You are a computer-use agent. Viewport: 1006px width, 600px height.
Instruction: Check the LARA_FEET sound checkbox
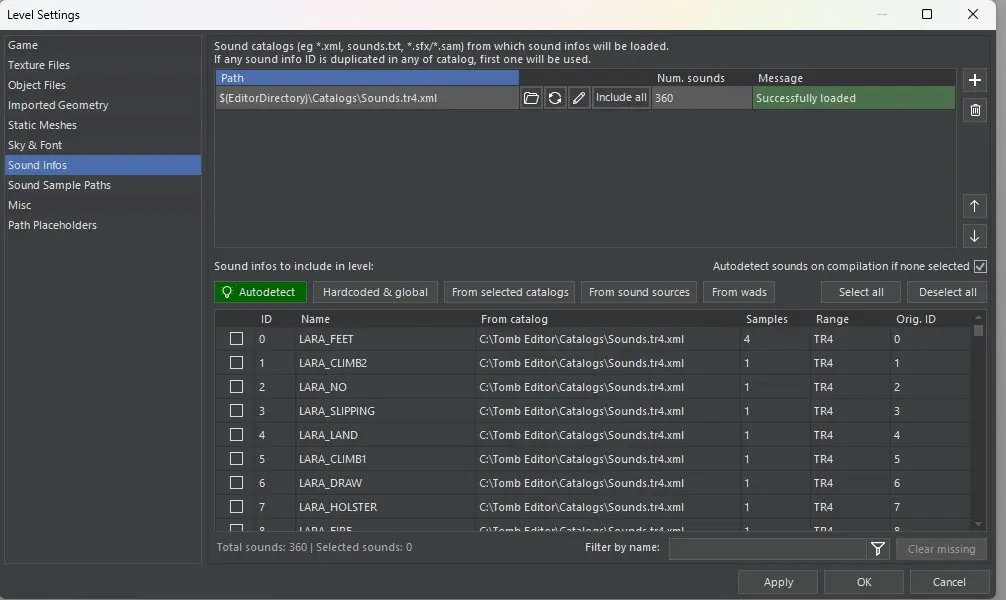pyautogui.click(x=237, y=339)
